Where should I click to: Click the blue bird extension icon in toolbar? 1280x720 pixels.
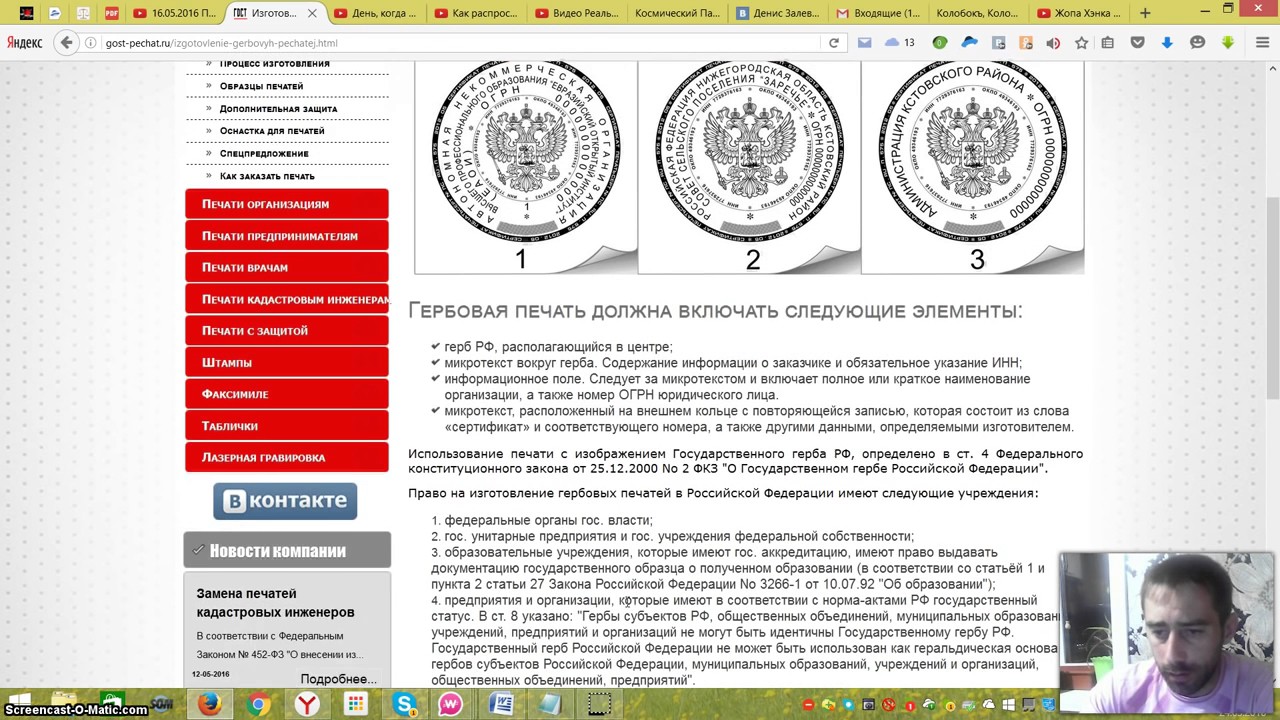point(969,43)
